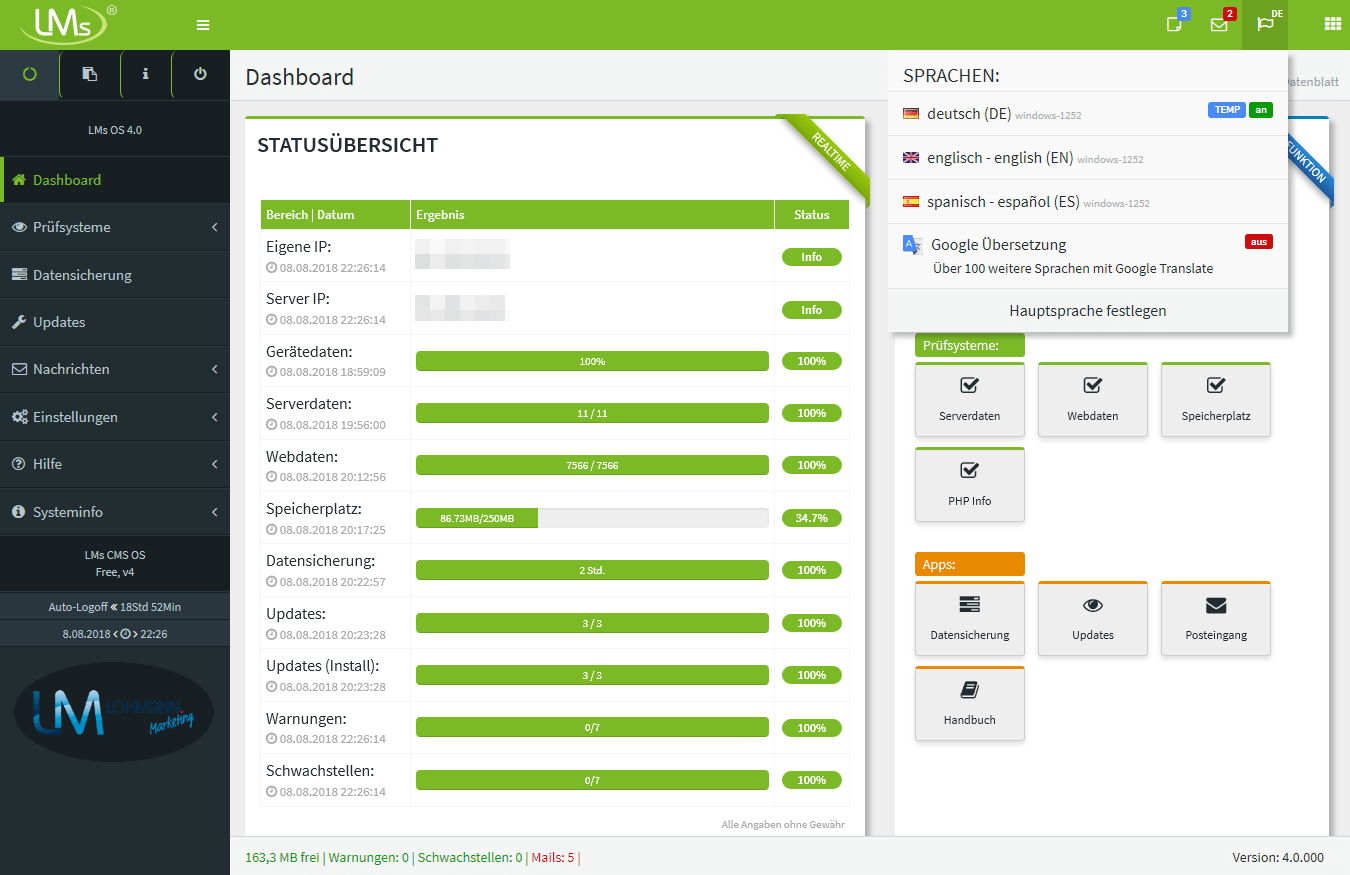
Task: Launch the Updates app tile with eye
Action: click(1093, 618)
